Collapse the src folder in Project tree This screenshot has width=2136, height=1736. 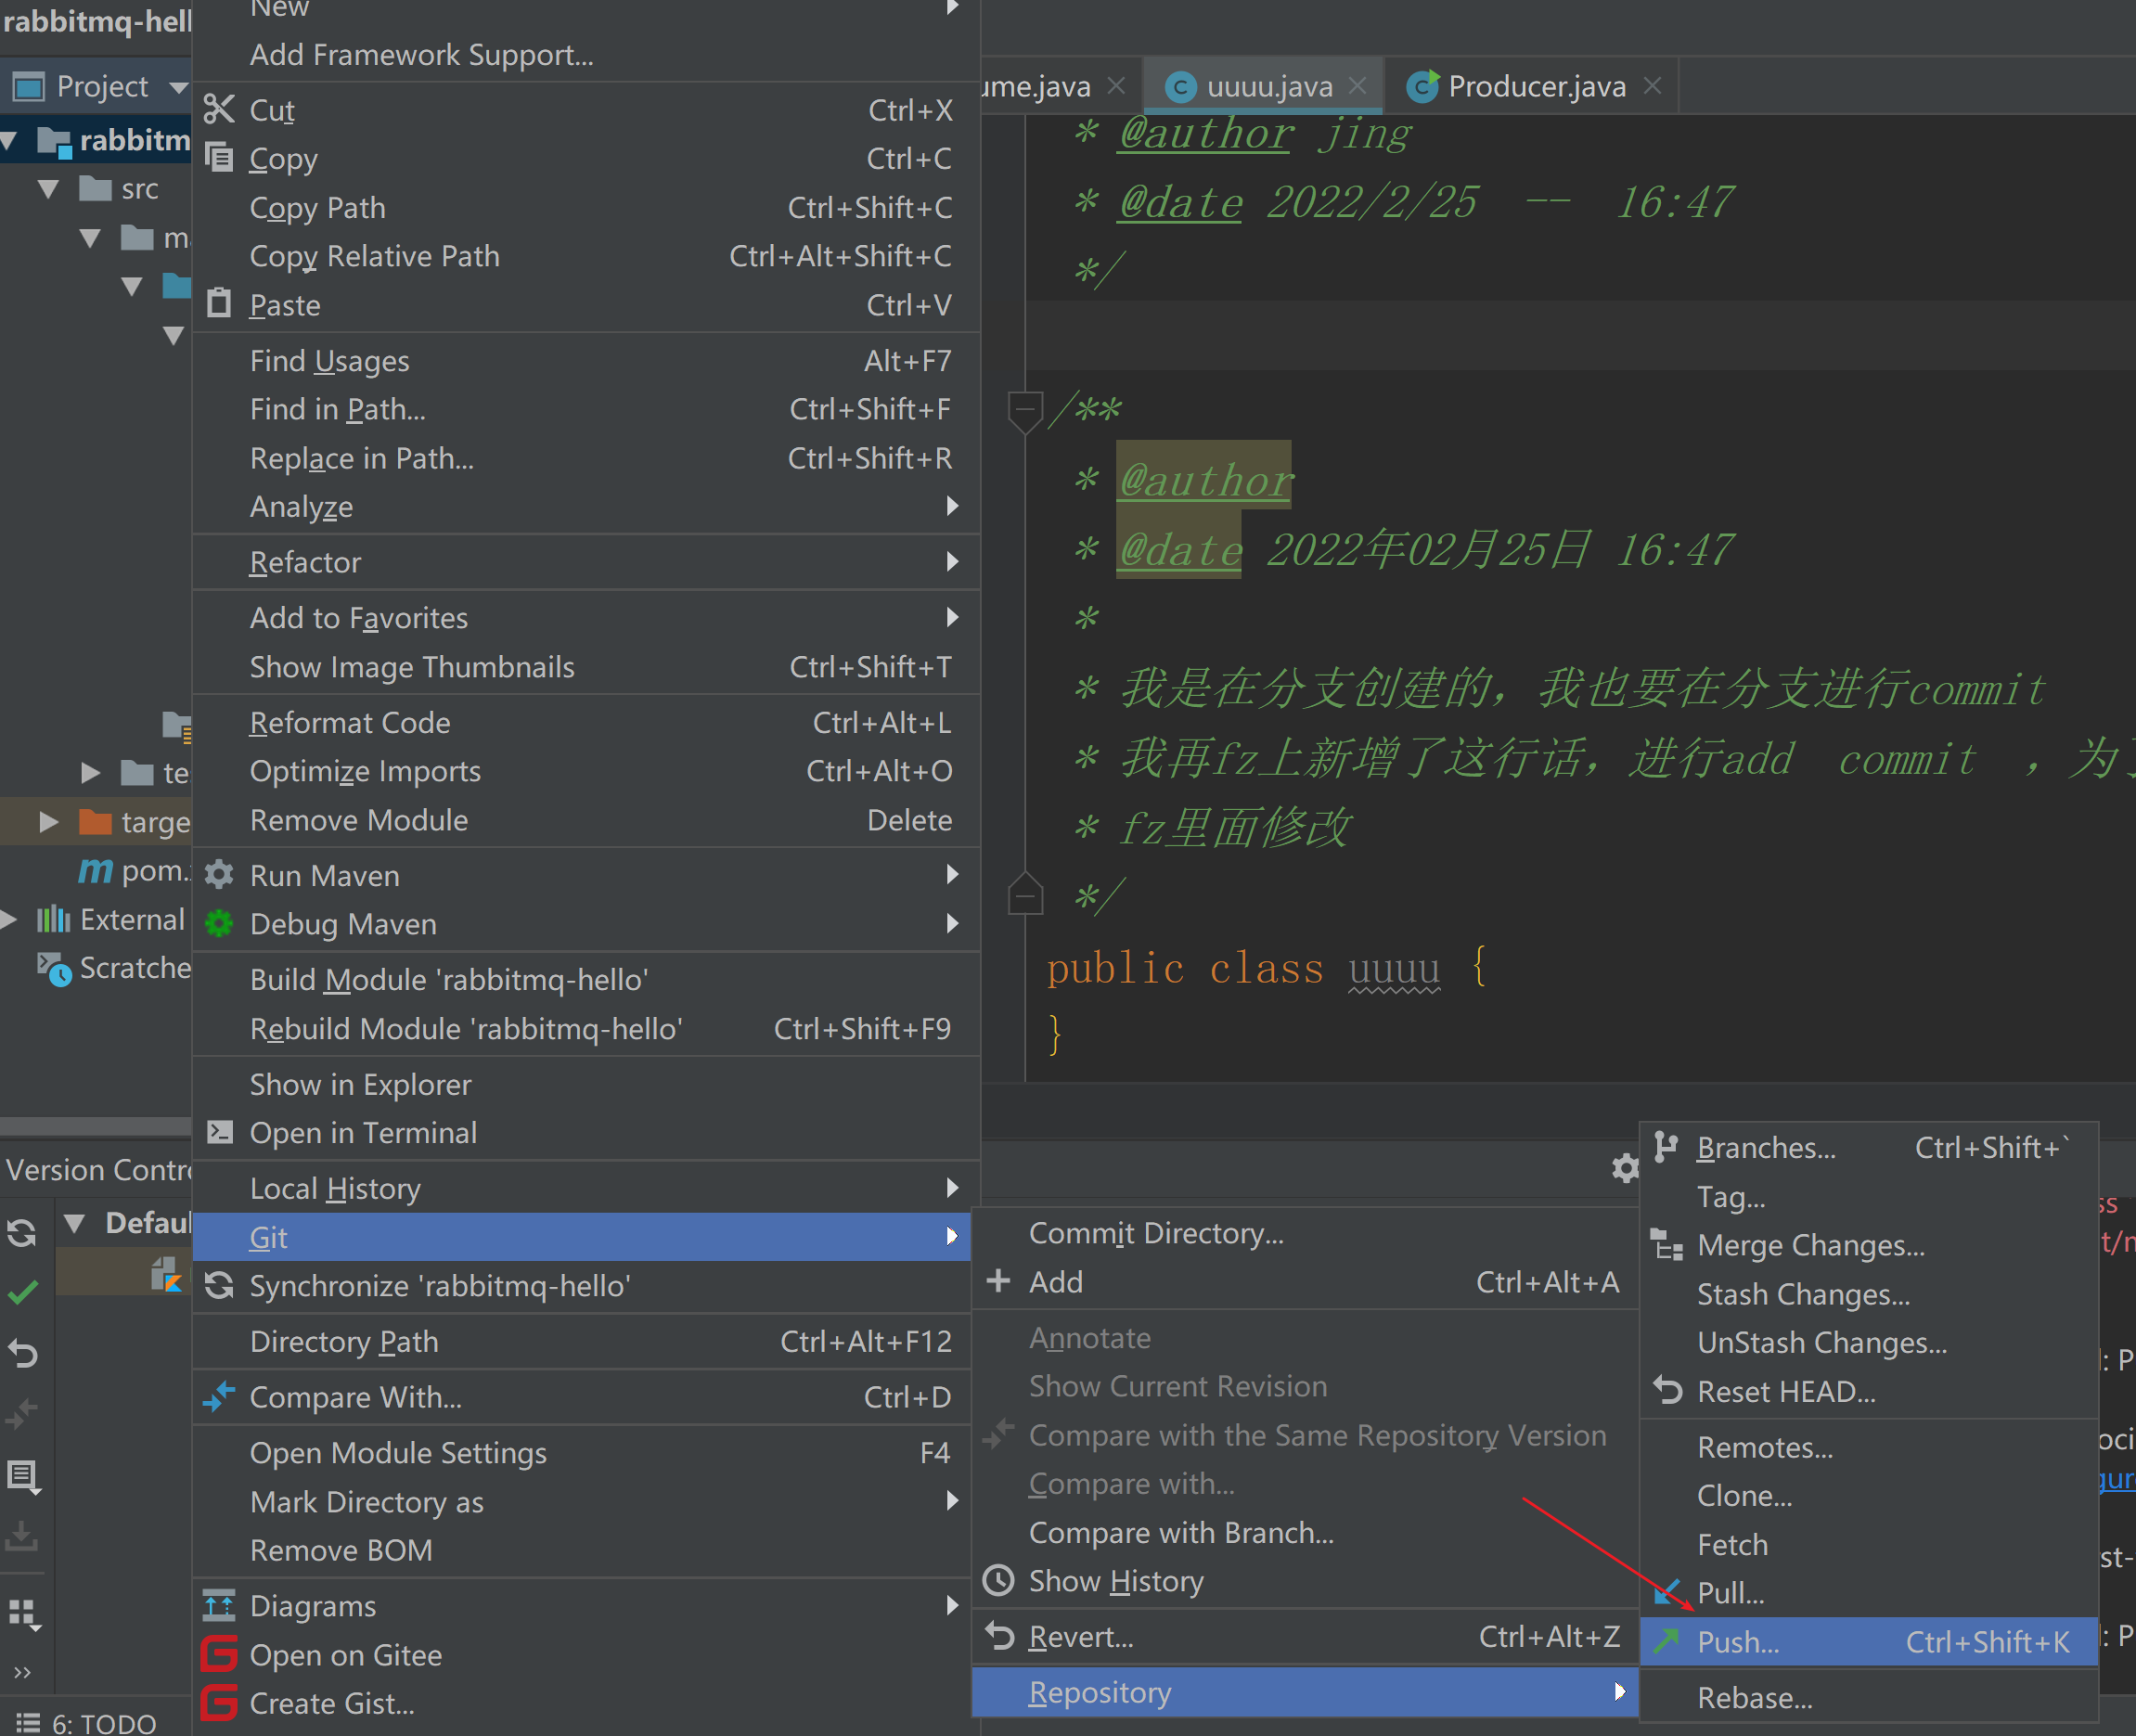48,188
